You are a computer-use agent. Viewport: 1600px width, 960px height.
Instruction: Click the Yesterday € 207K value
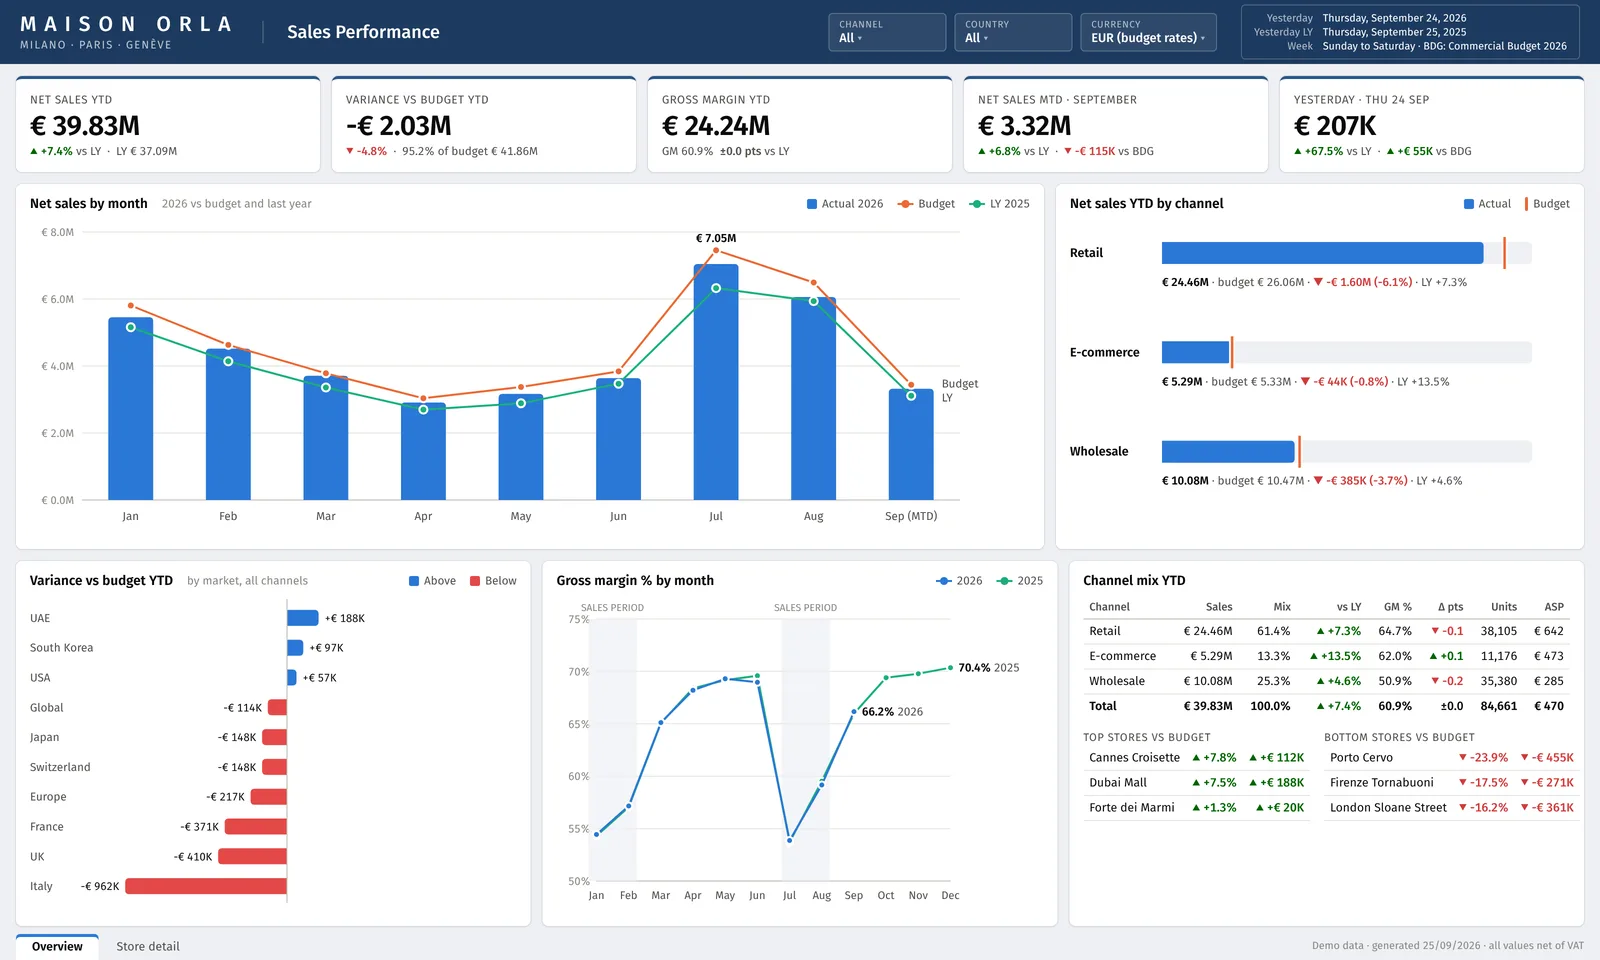[x=1335, y=126]
